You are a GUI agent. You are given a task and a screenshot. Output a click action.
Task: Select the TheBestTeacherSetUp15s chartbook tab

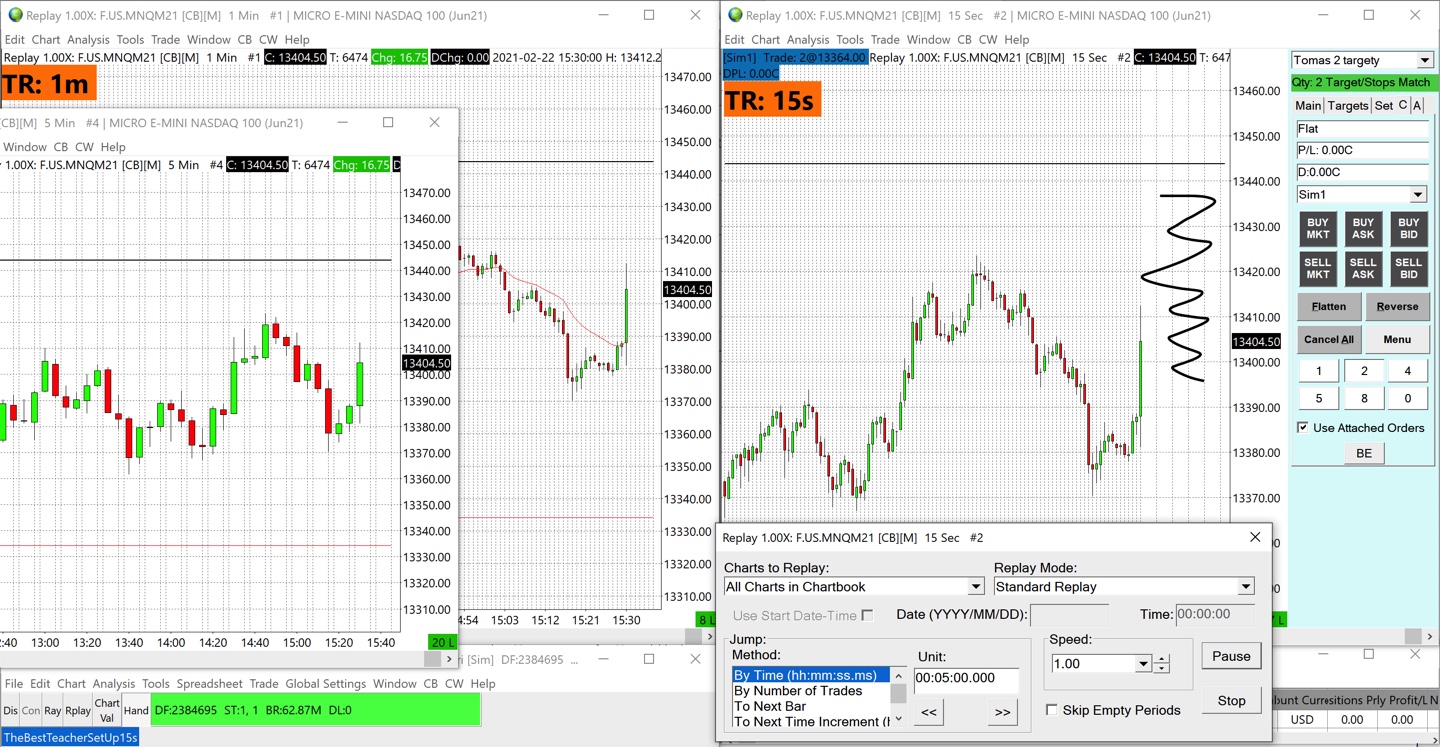(69, 737)
